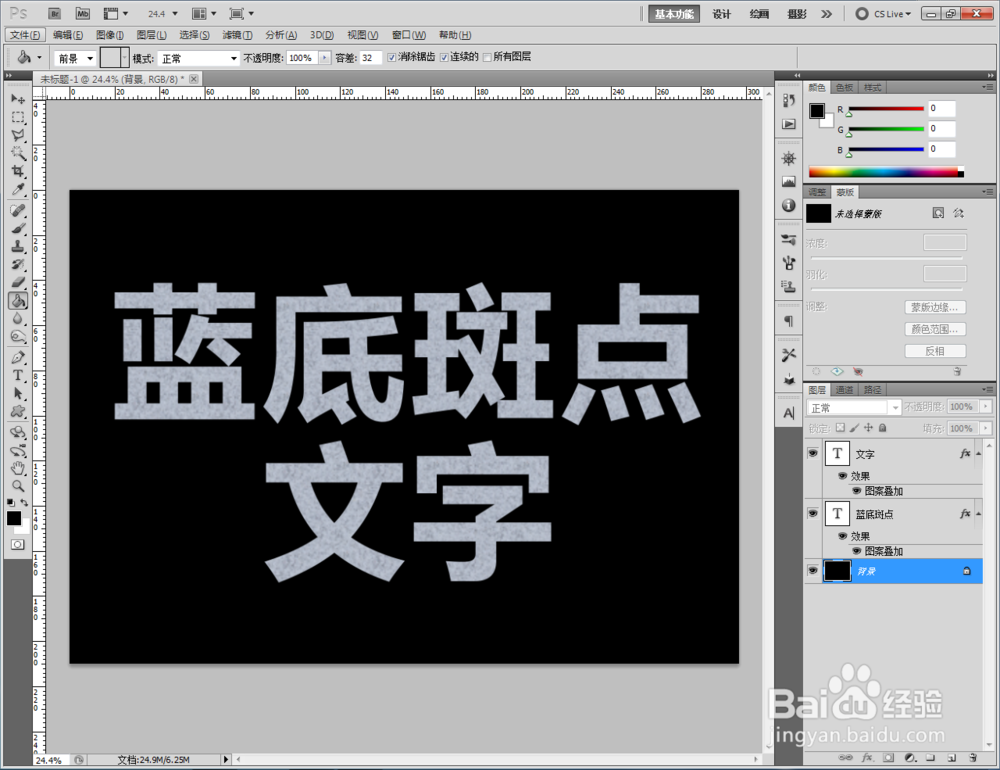
Task: Toggle Quick Mask mode icon
Action: coord(18,544)
